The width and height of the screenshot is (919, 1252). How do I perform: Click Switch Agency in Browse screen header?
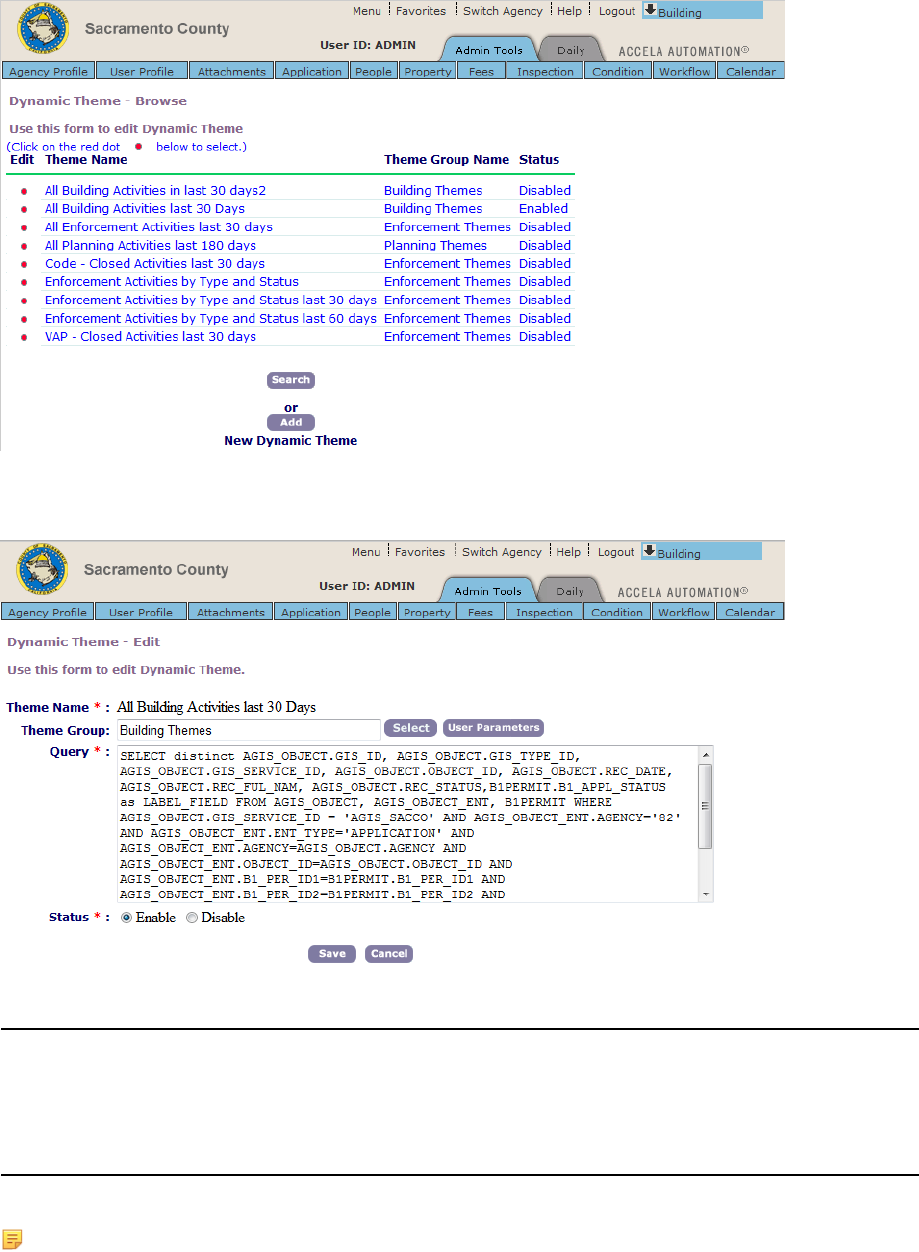tap(503, 11)
